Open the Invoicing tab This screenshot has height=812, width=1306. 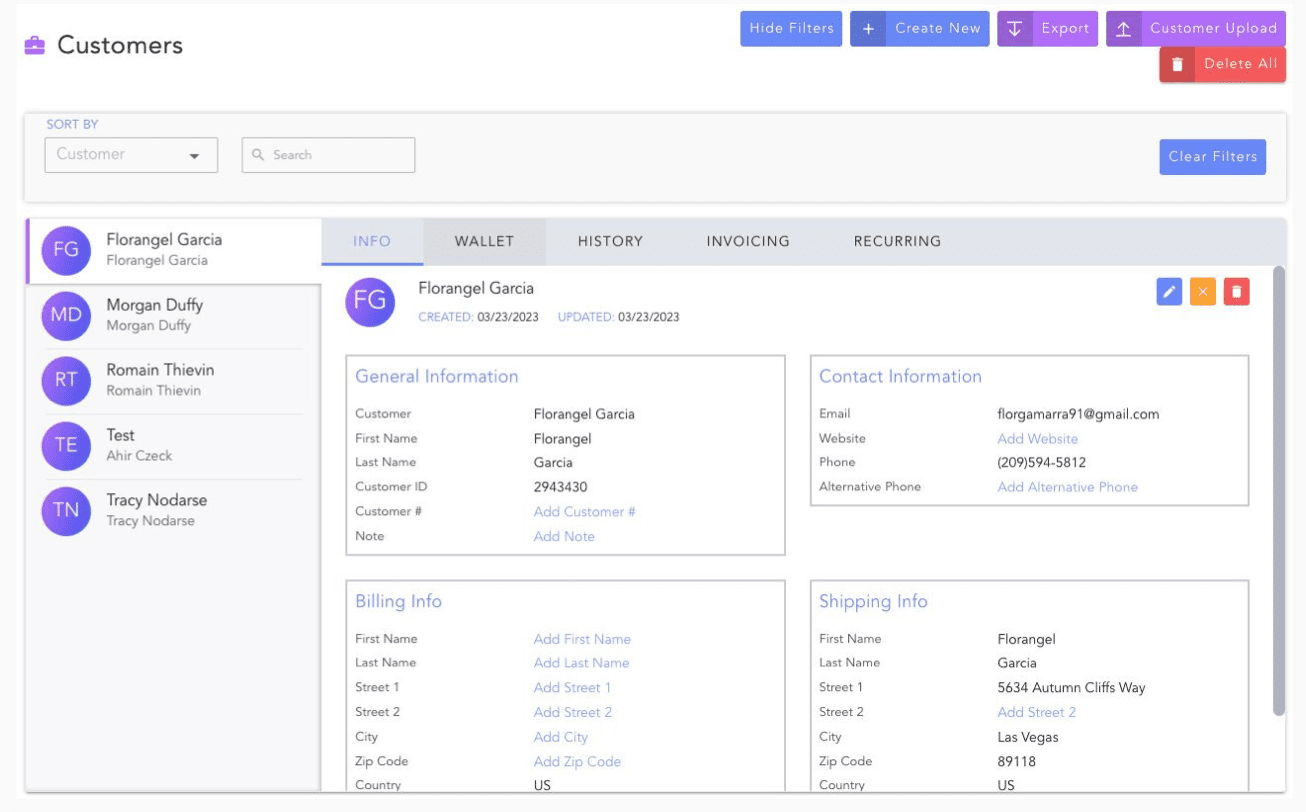748,241
